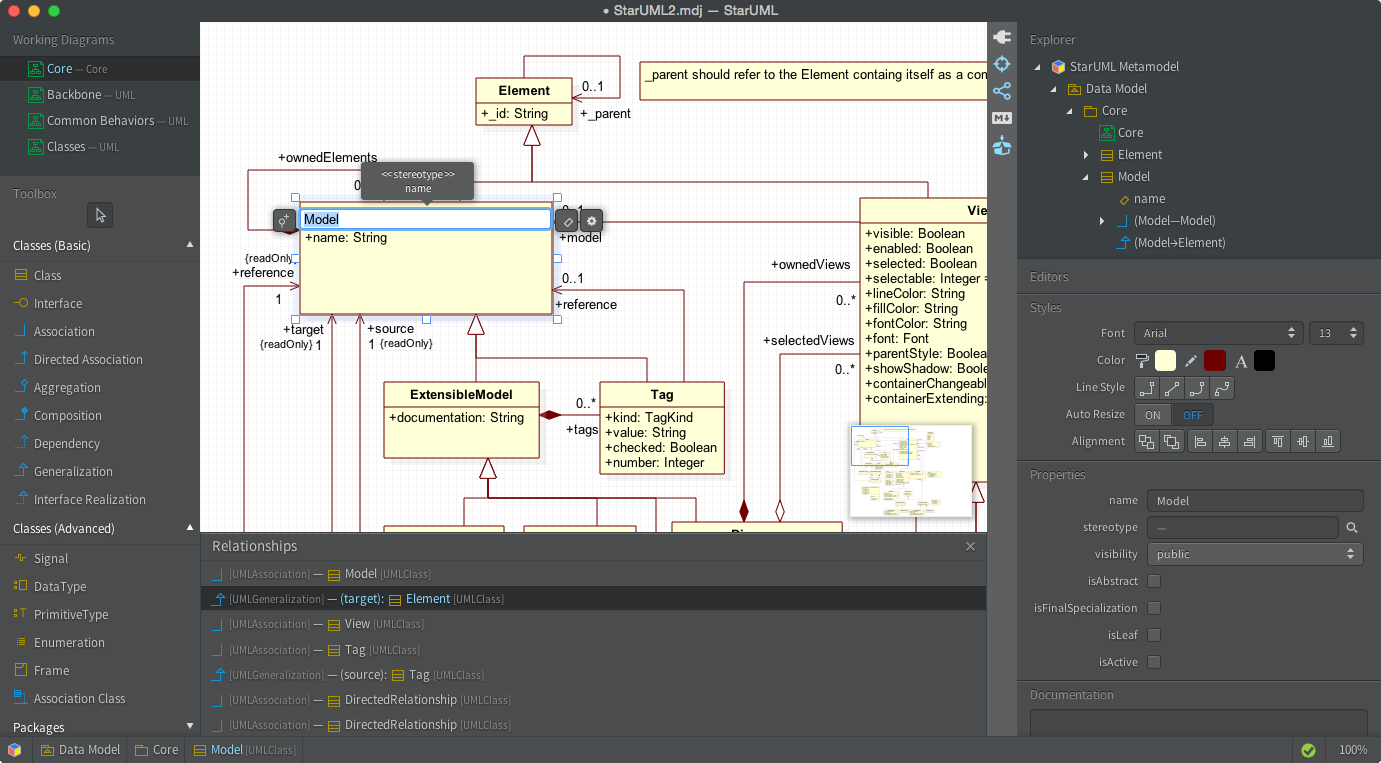Image resolution: width=1381 pixels, height=763 pixels.
Task: Align selected elements left
Action: pos(1201,441)
